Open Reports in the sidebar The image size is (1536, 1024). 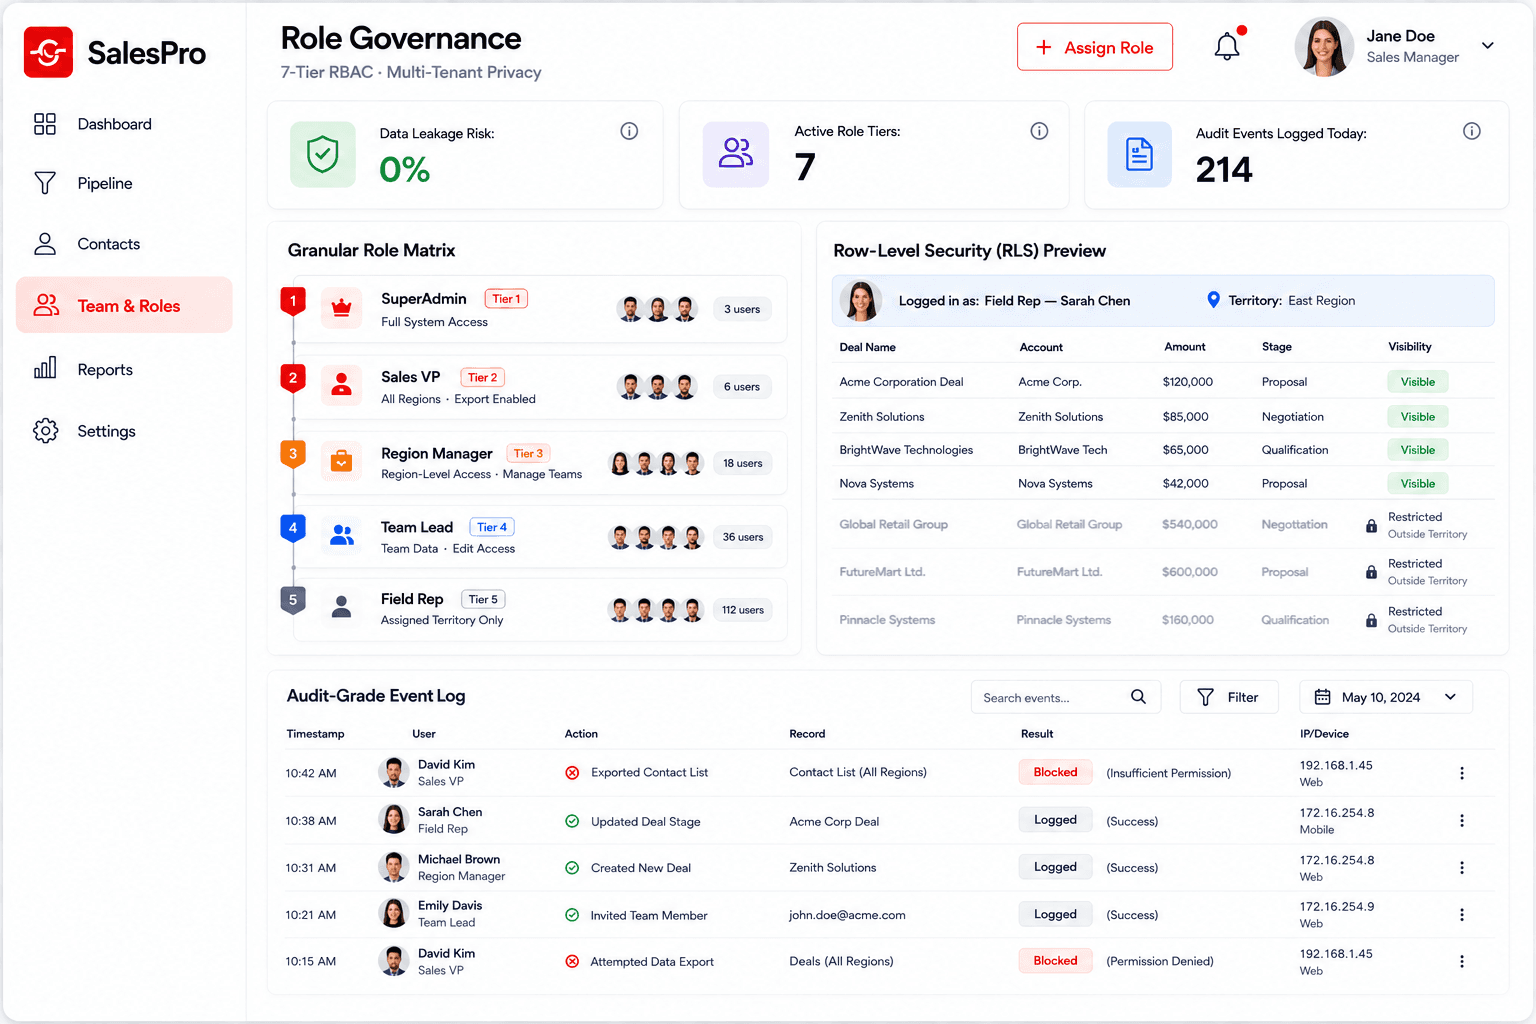point(124,369)
